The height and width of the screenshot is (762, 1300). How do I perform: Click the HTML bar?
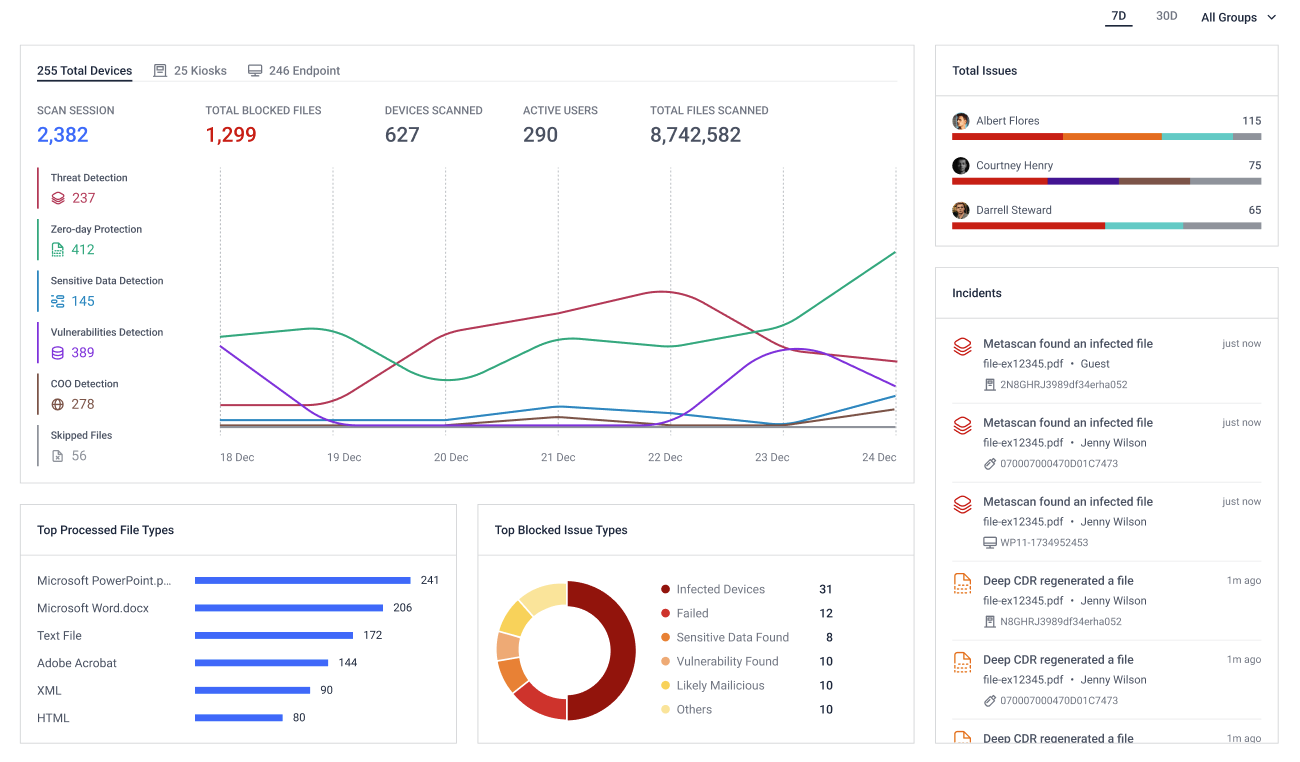click(239, 718)
